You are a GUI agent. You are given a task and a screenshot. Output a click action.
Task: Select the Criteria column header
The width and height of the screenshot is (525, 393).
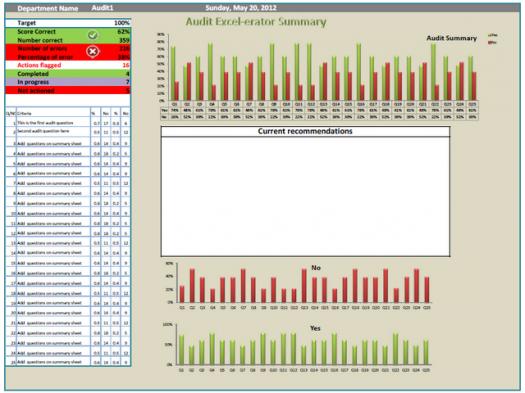tap(24, 113)
